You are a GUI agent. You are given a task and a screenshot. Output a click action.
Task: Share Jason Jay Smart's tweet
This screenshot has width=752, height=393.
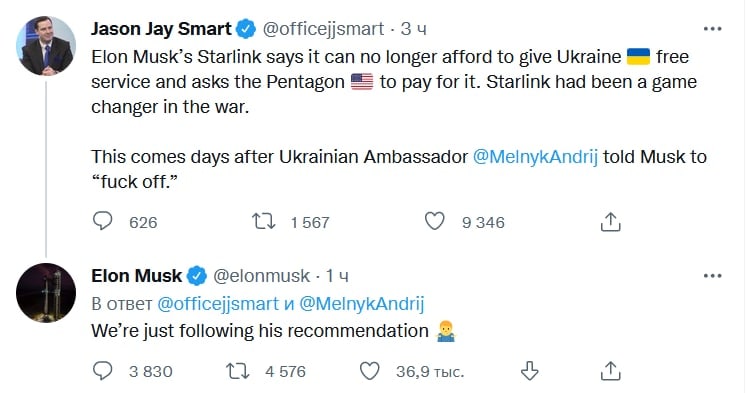(x=611, y=222)
